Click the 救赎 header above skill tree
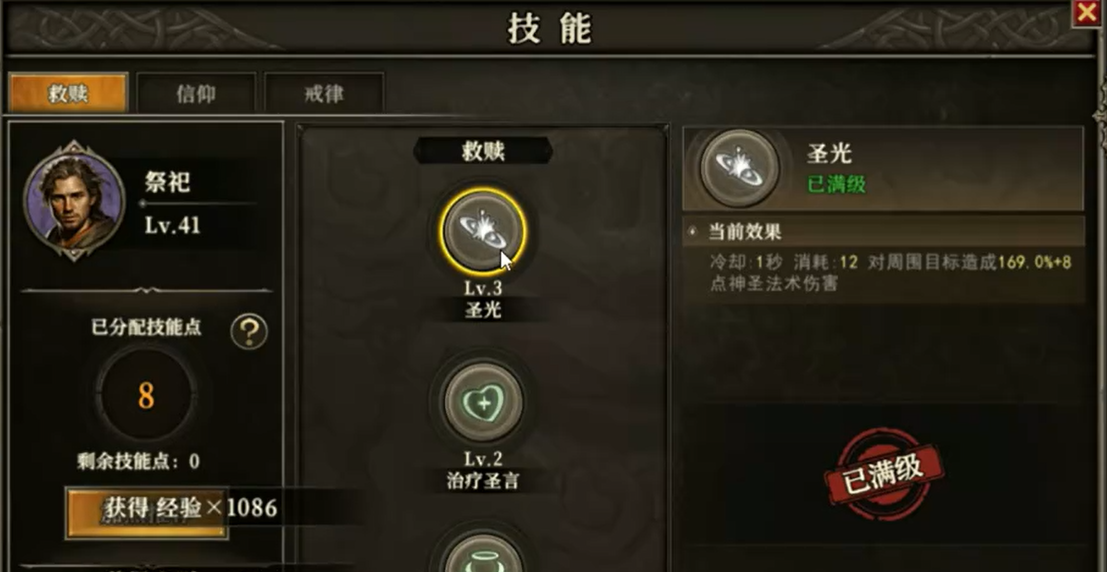The height and width of the screenshot is (572, 1107). coord(483,150)
